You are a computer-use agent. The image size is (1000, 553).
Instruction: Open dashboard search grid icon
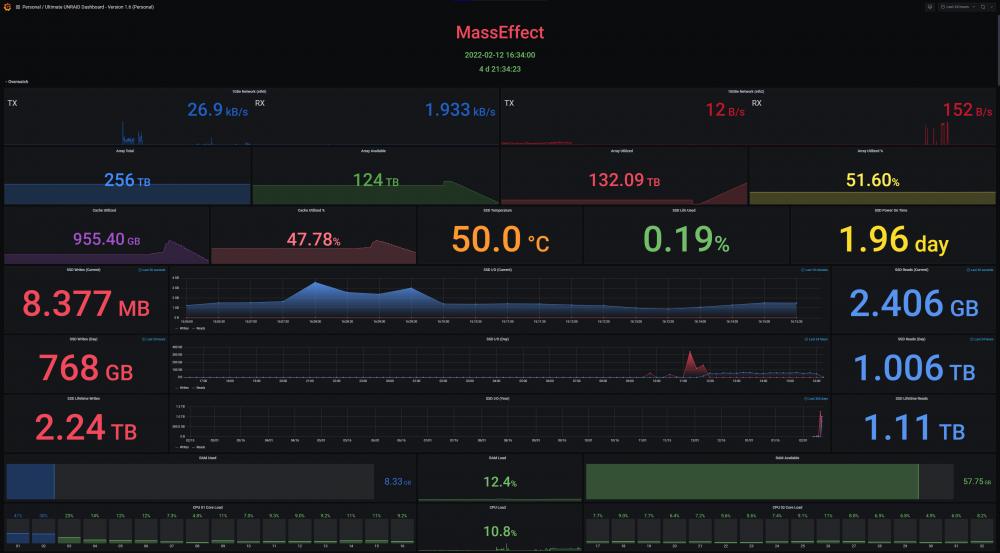[18, 7]
